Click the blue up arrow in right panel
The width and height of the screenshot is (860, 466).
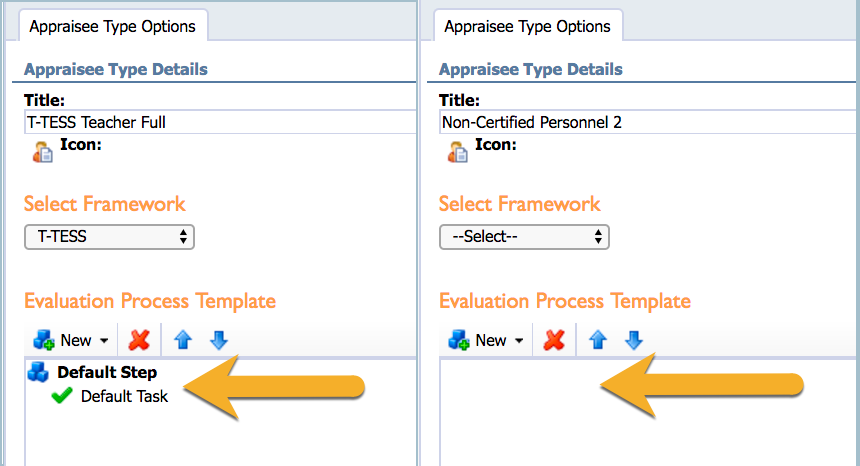click(x=598, y=340)
